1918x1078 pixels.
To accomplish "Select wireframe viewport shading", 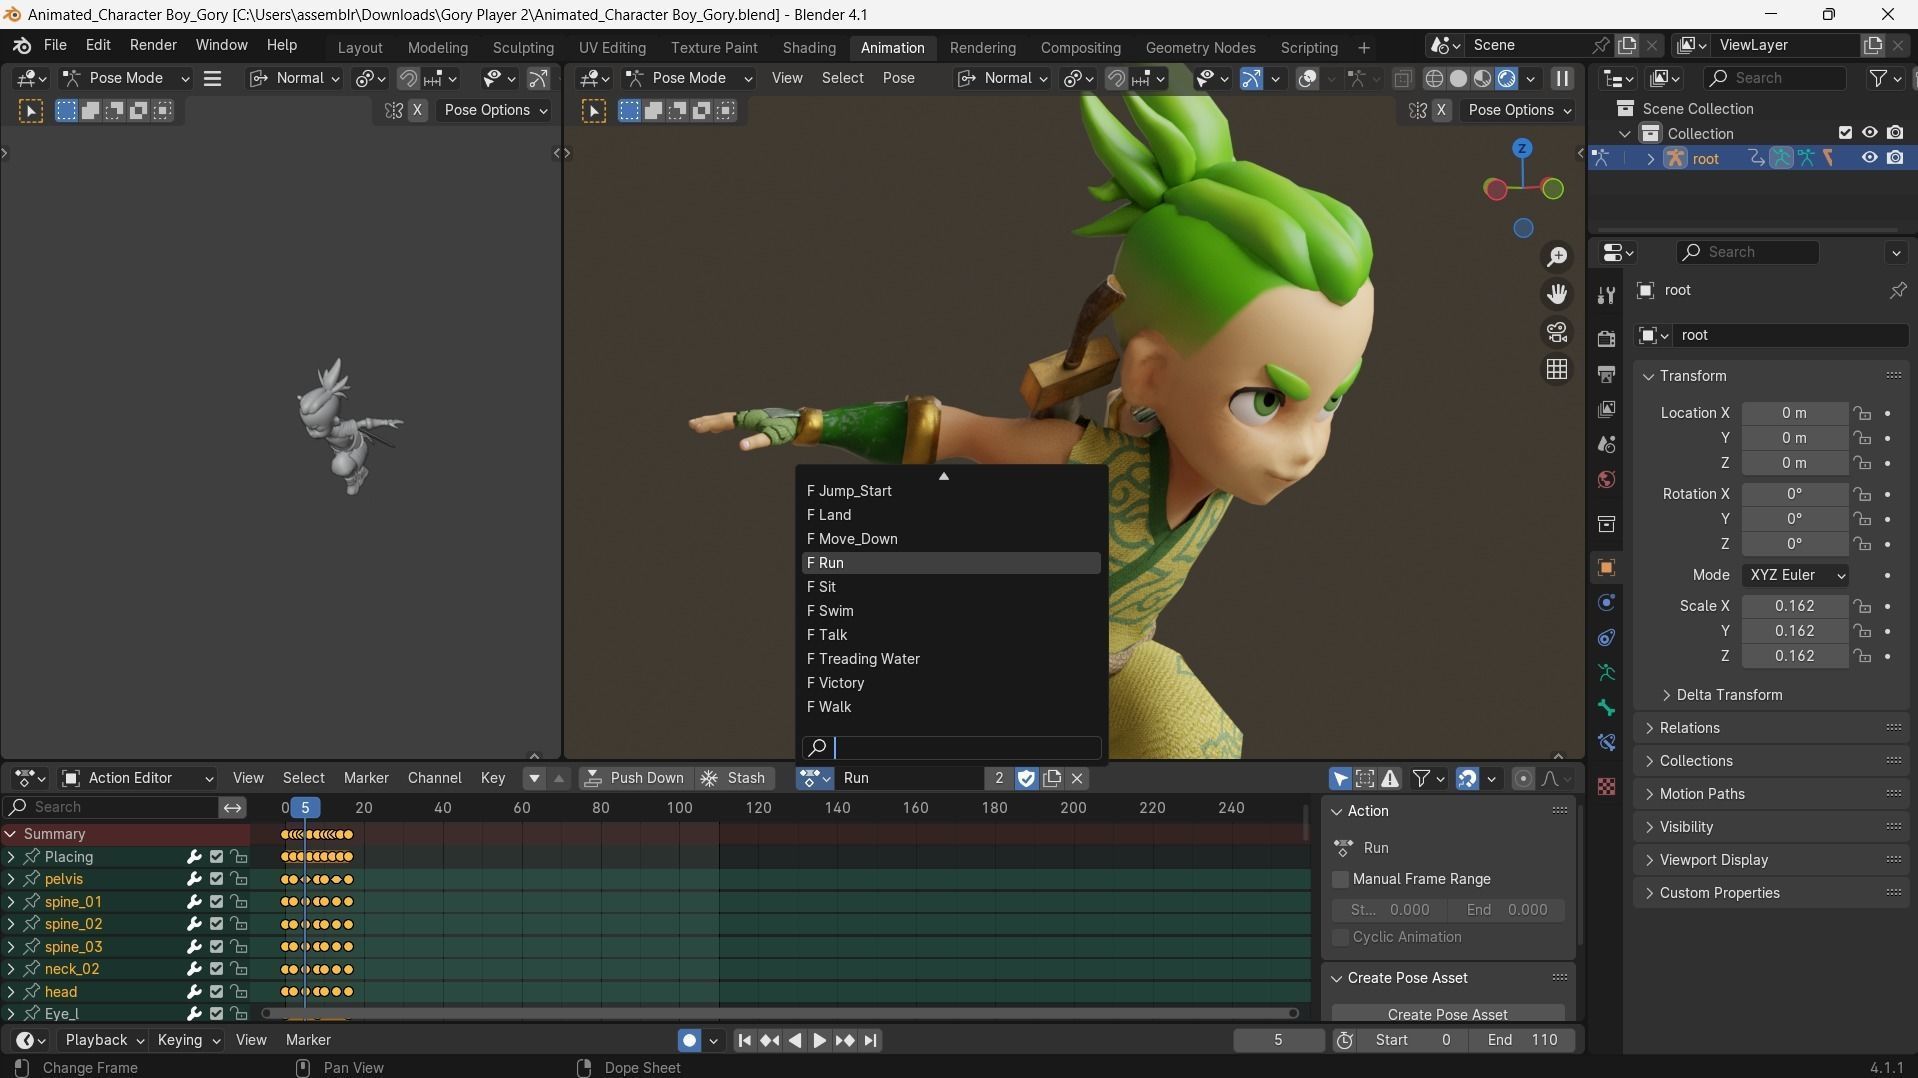I will point(1434,79).
